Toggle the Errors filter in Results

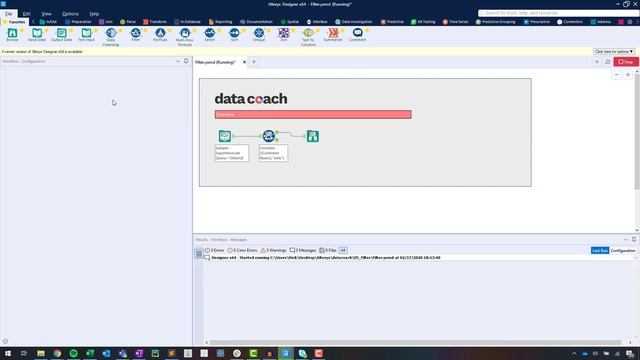click(214, 250)
